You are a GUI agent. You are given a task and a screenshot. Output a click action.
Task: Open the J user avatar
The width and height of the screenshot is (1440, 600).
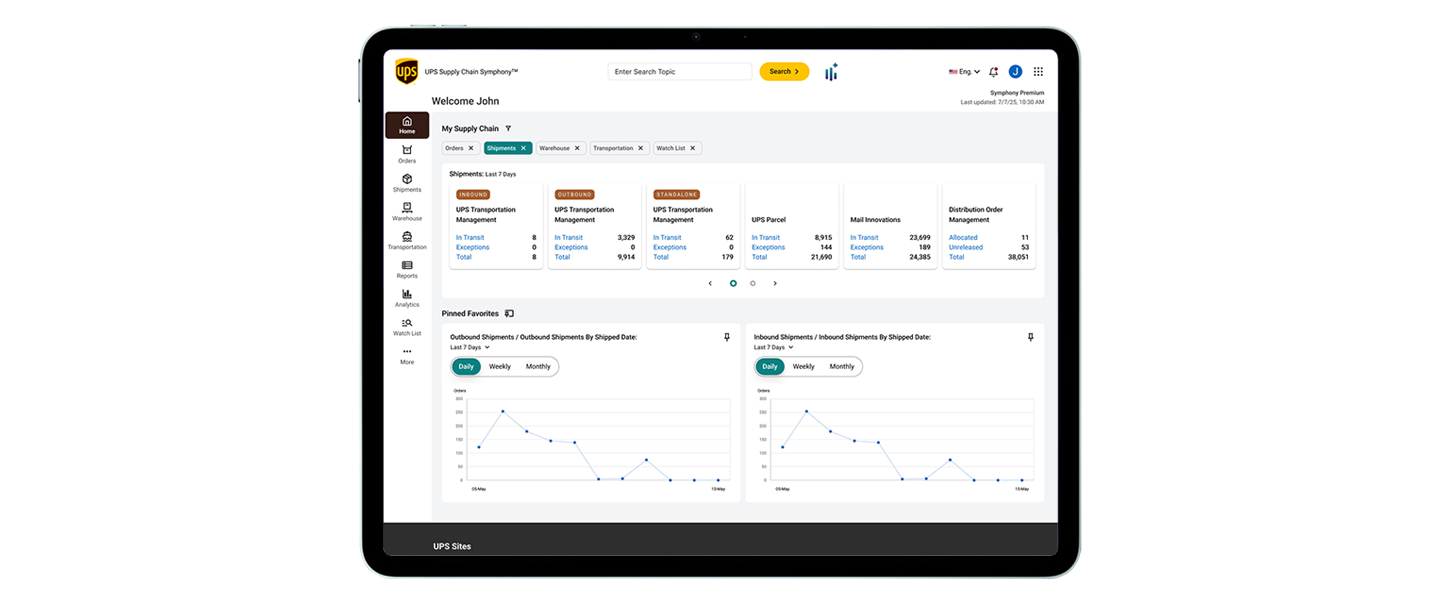1015,72
